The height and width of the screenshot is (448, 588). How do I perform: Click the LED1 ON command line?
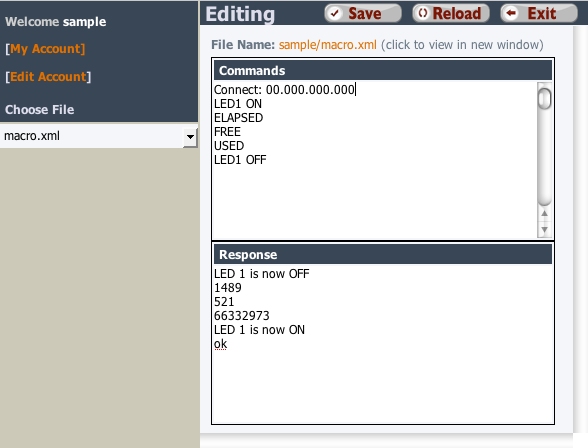coord(238,104)
